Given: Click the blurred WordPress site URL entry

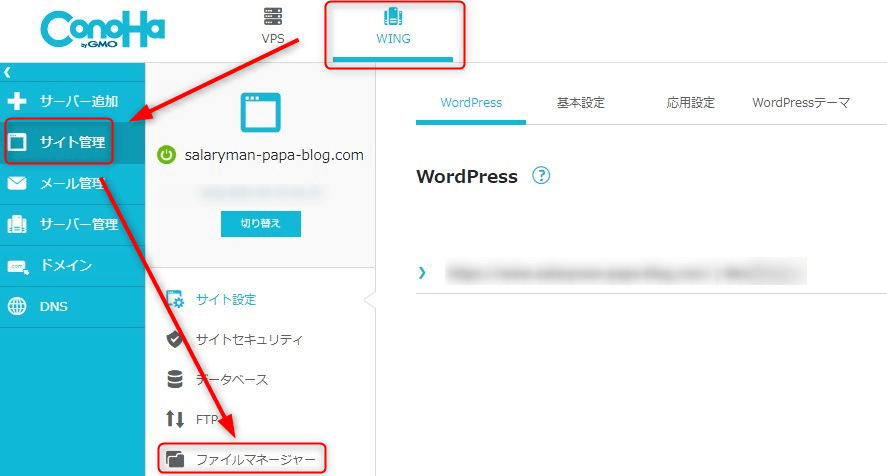Looking at the screenshot, I should (x=626, y=272).
